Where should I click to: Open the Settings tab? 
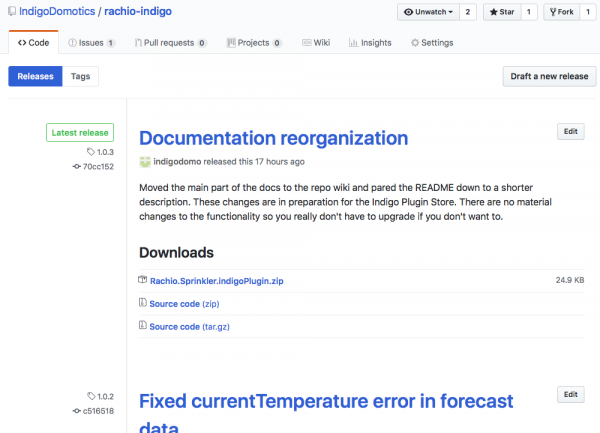tap(432, 42)
